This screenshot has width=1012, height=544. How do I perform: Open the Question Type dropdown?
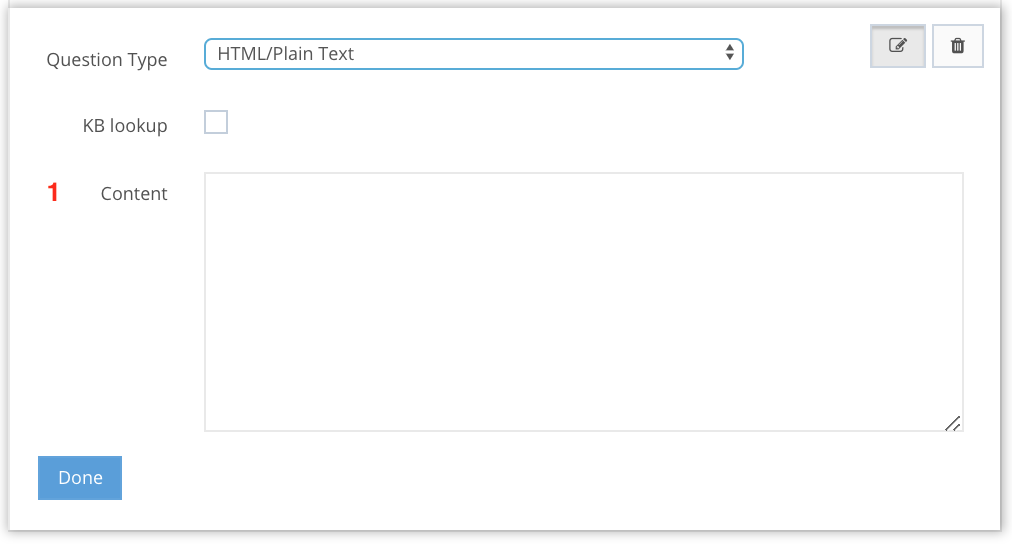(x=473, y=54)
